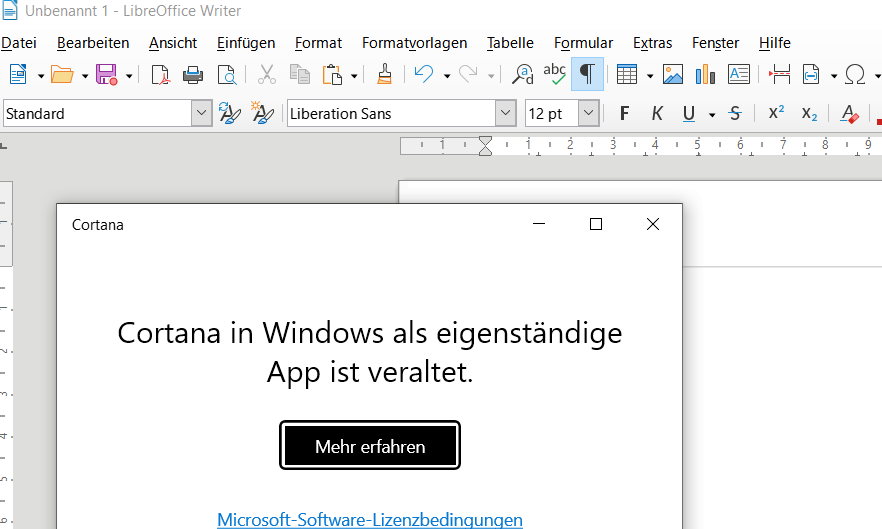The height and width of the screenshot is (529, 882).
Task: Insert a field
Action: [x=811, y=74]
